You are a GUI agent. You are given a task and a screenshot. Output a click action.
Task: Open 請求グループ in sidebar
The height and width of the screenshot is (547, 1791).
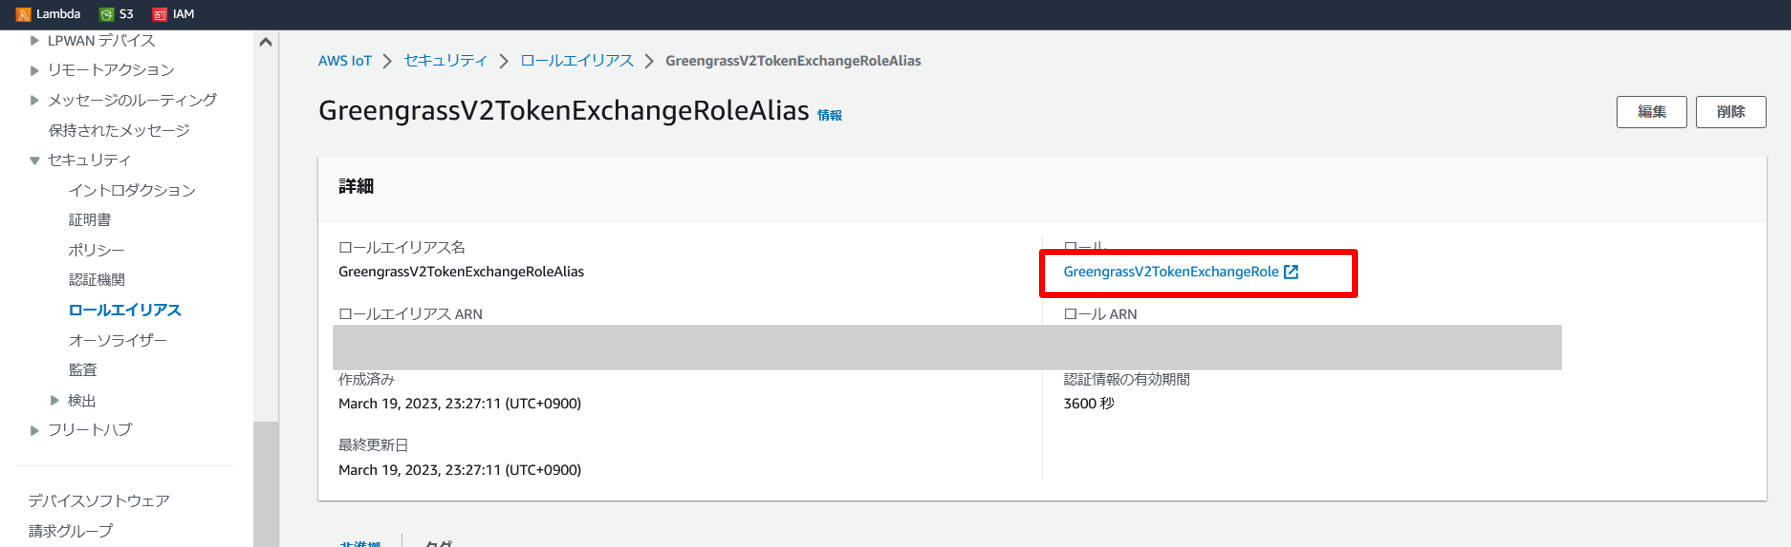(71, 531)
